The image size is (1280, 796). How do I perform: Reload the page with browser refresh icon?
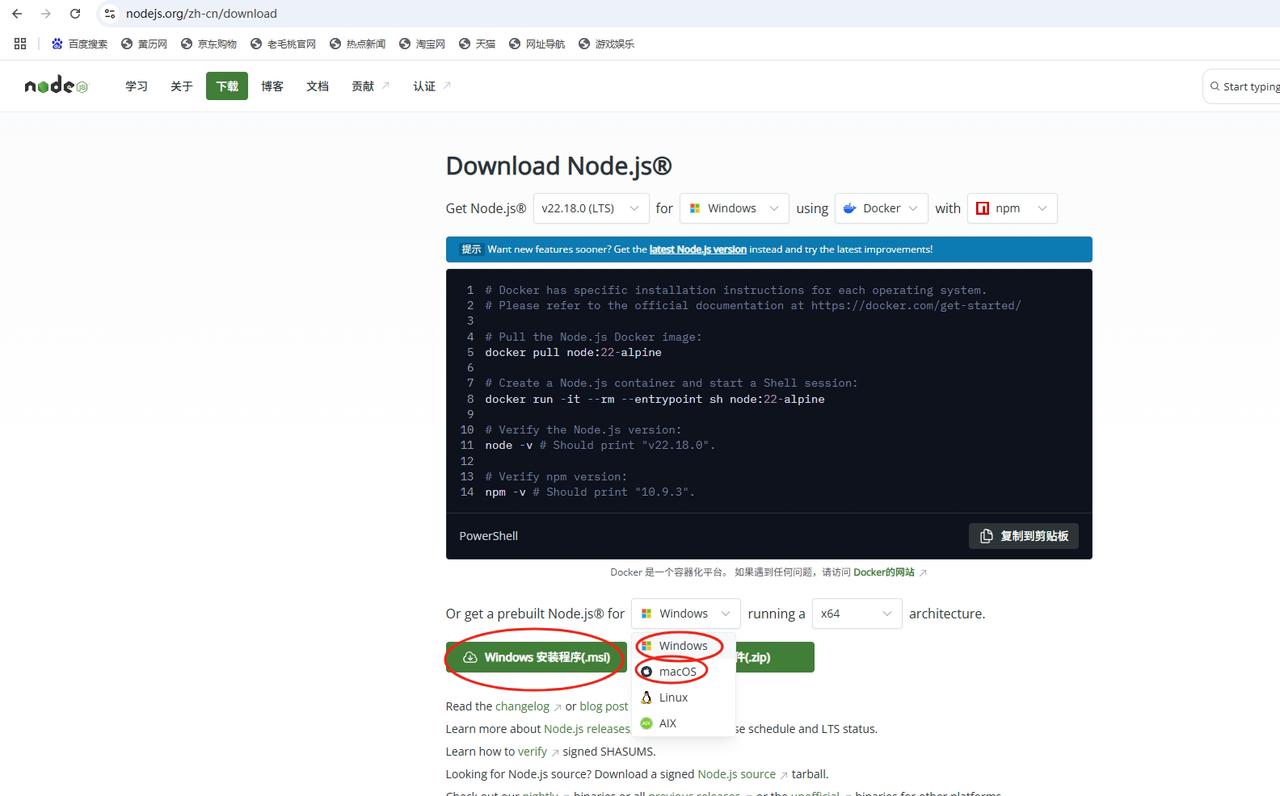point(75,14)
